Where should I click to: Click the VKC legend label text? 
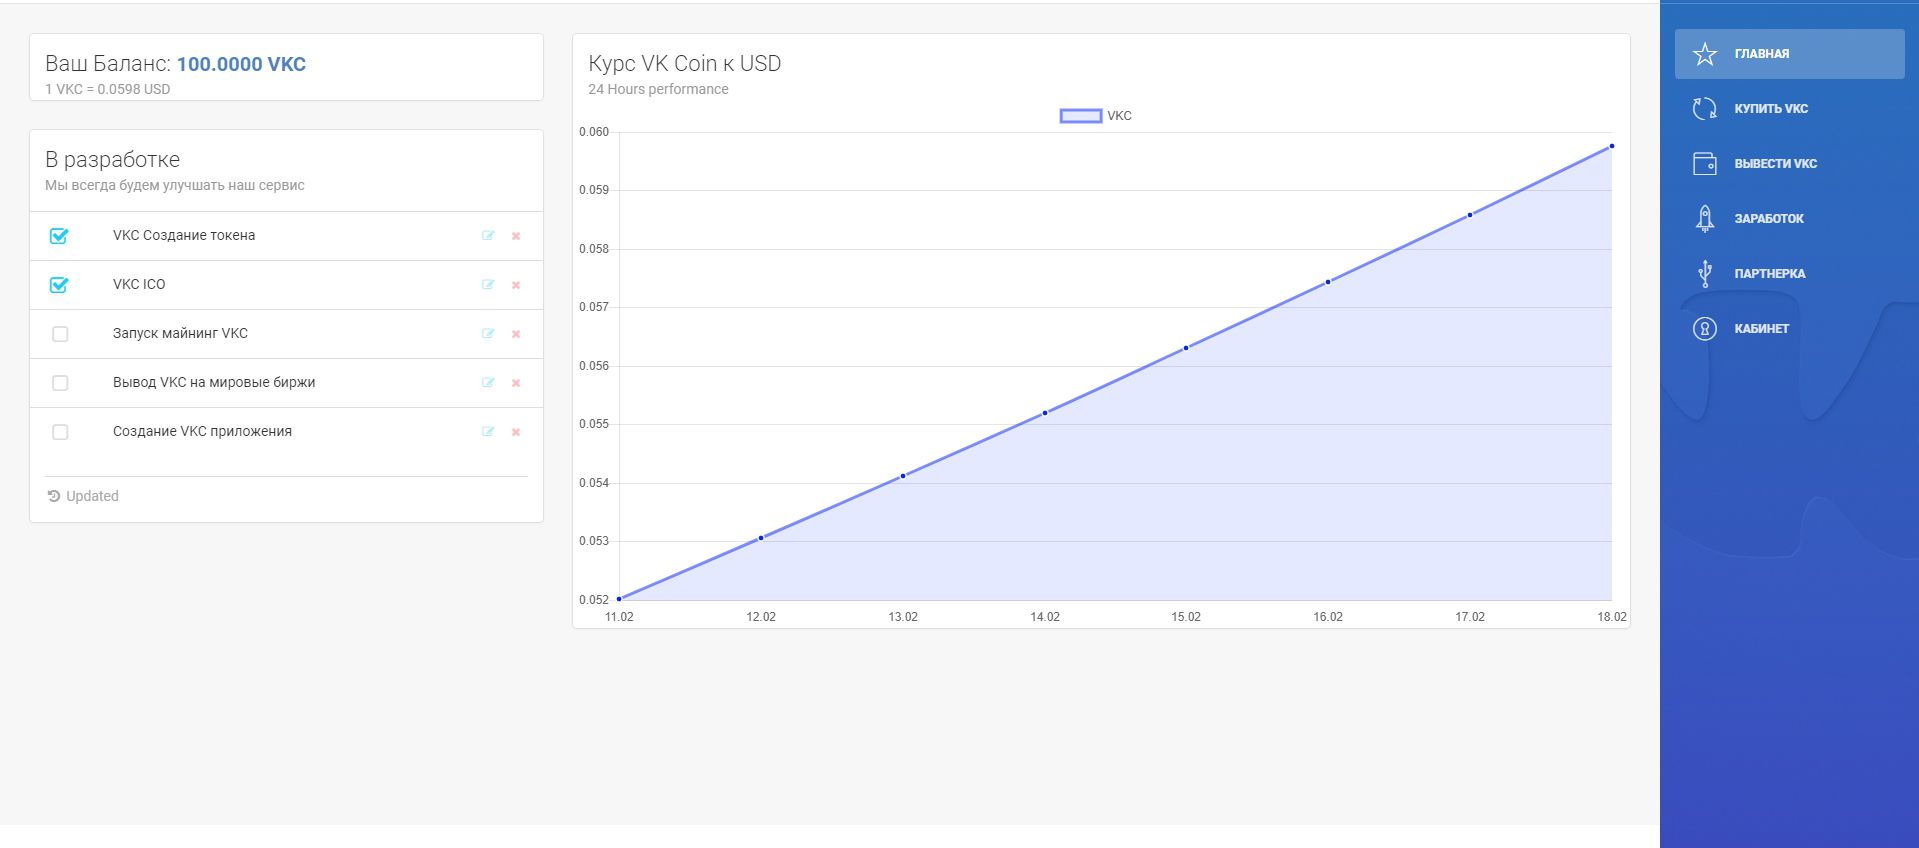point(1119,116)
